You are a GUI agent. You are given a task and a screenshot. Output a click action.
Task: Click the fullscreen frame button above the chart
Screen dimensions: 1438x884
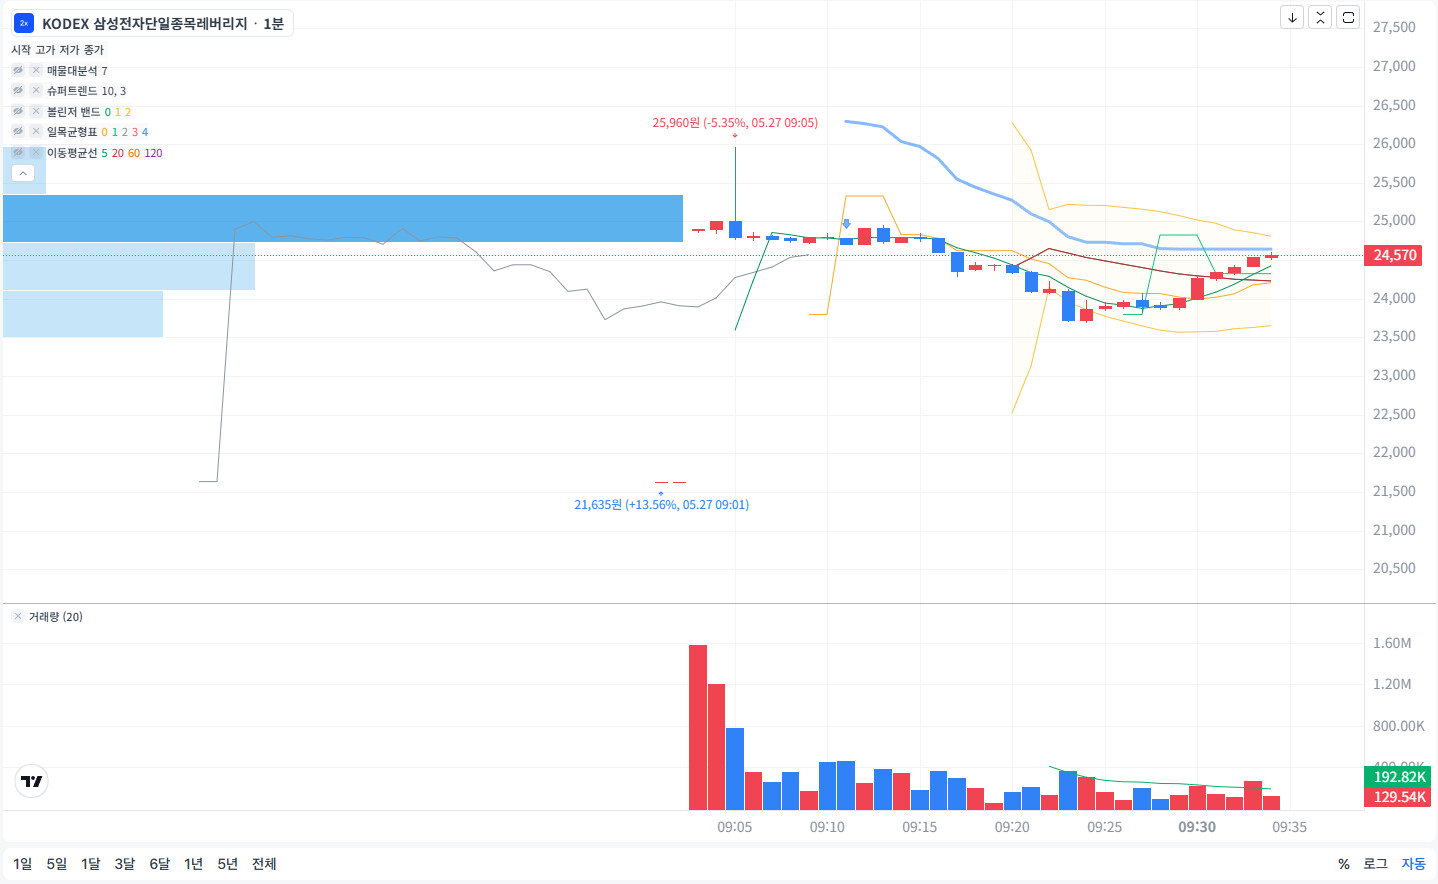coord(1348,17)
